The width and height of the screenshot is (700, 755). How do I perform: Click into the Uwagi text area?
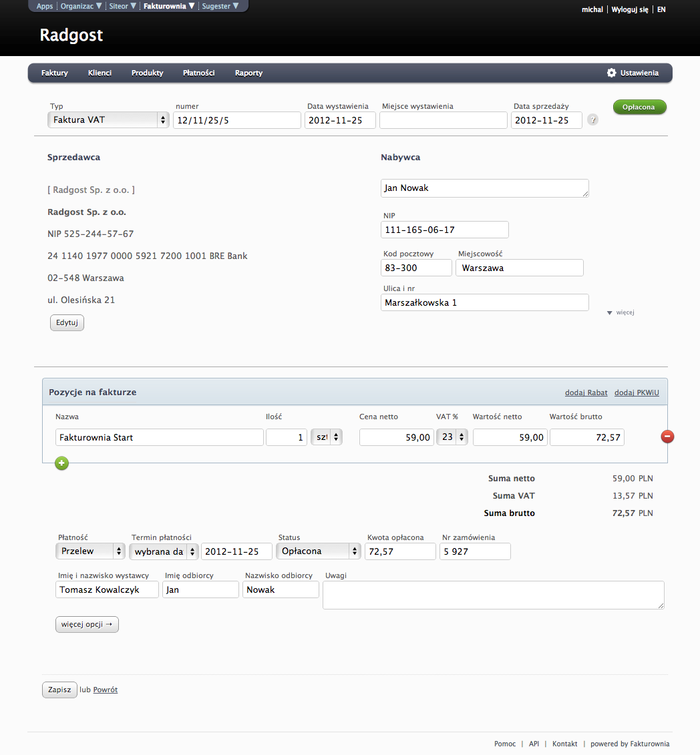tap(493, 594)
